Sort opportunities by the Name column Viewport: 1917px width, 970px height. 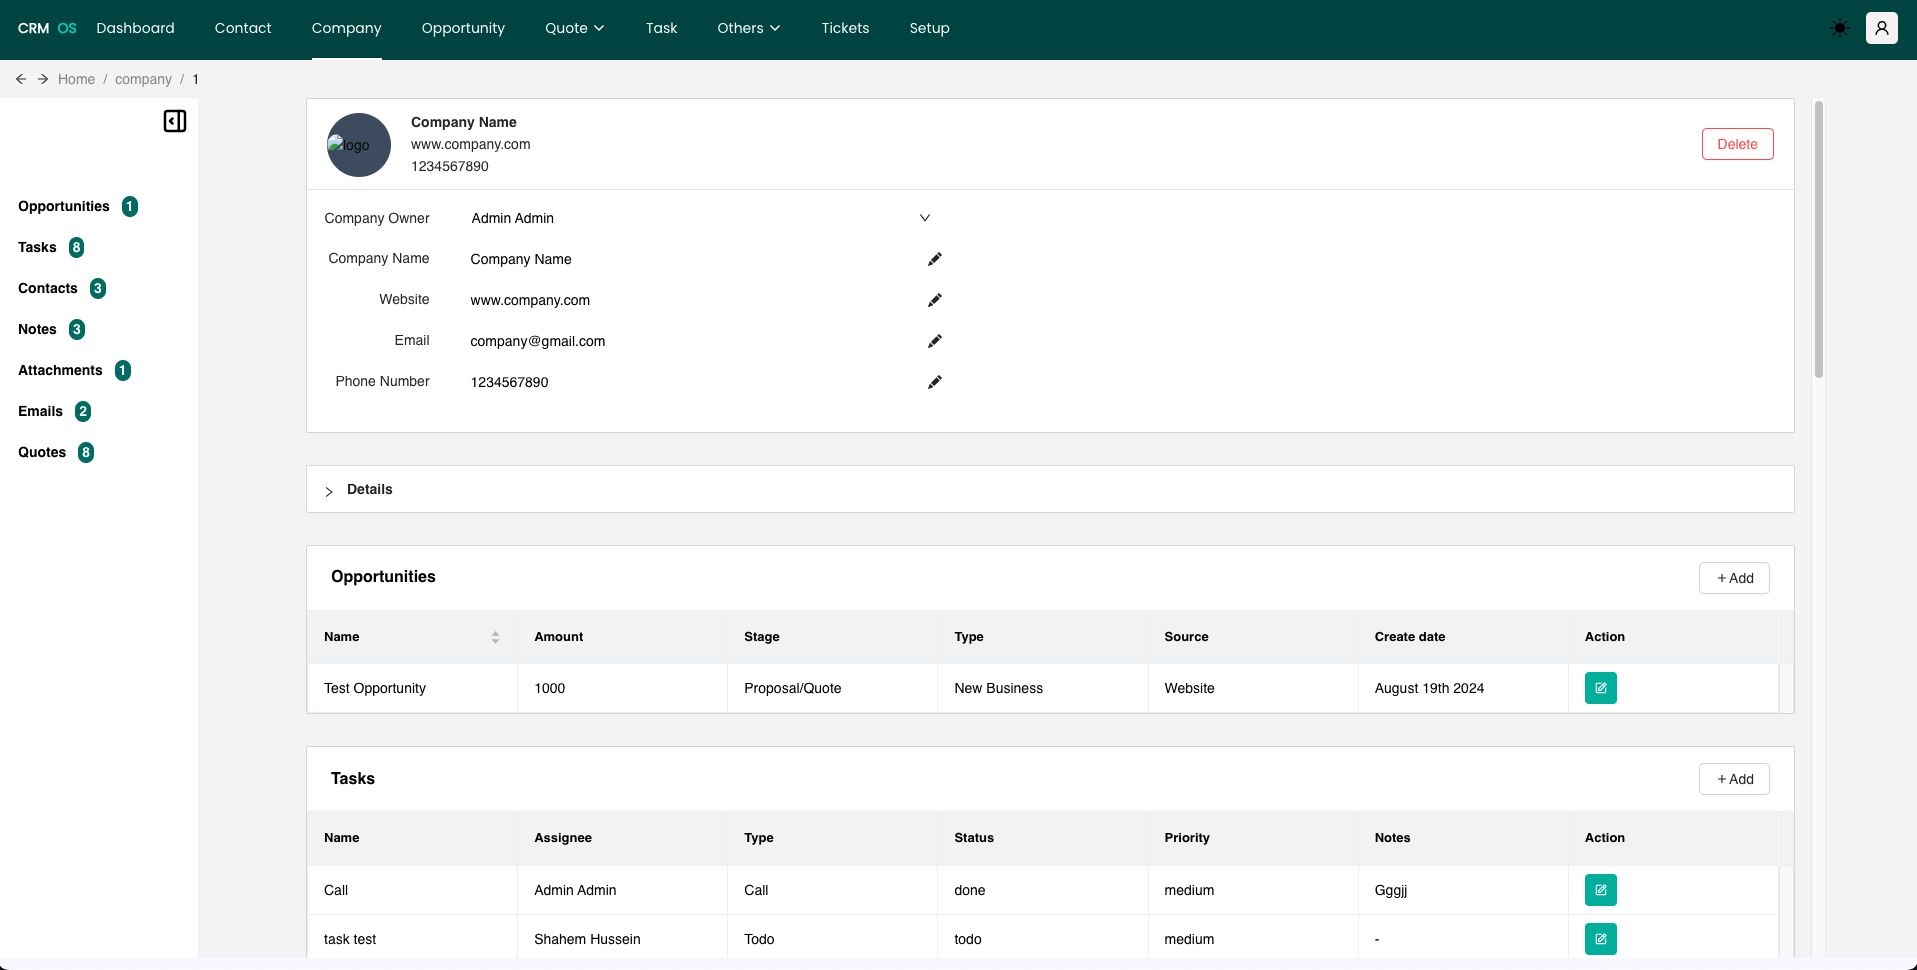[x=495, y=637]
